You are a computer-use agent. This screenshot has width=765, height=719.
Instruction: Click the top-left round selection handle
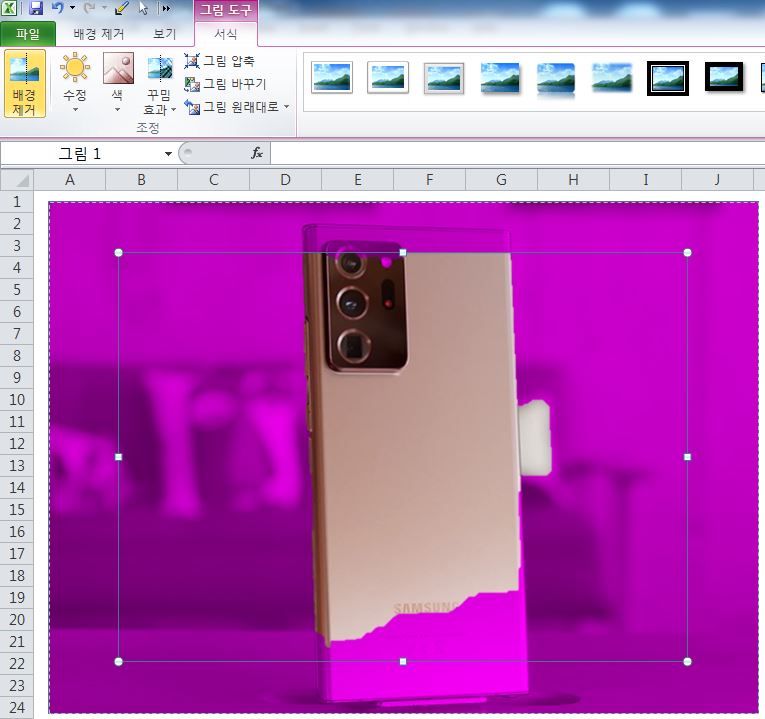(x=119, y=253)
